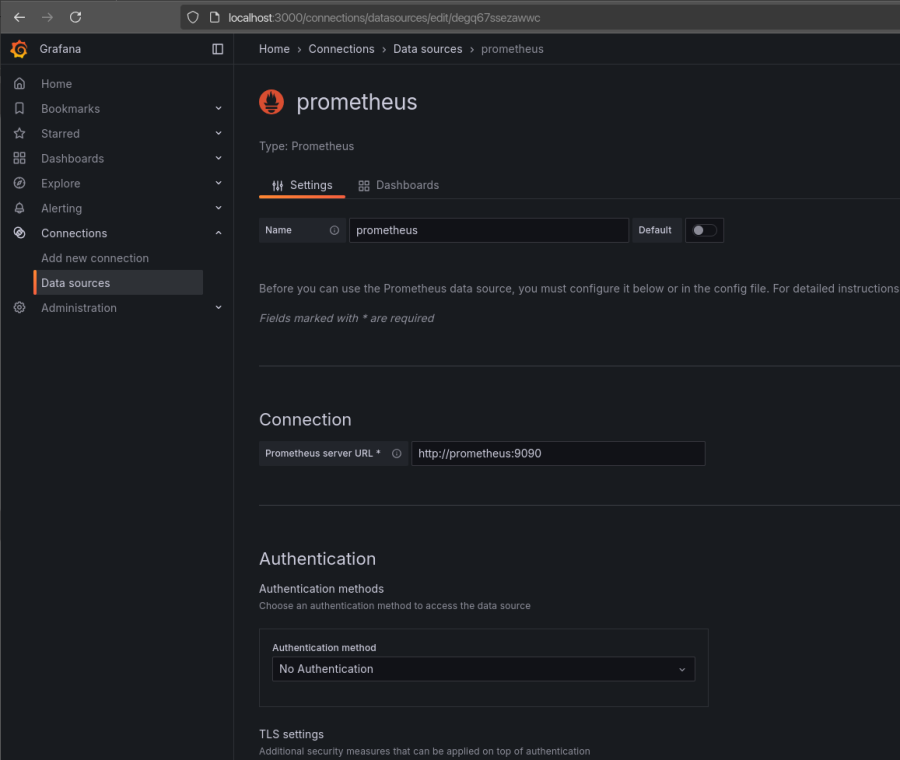Click the Prometheus server URL input field
This screenshot has height=760, width=900.
(x=558, y=453)
